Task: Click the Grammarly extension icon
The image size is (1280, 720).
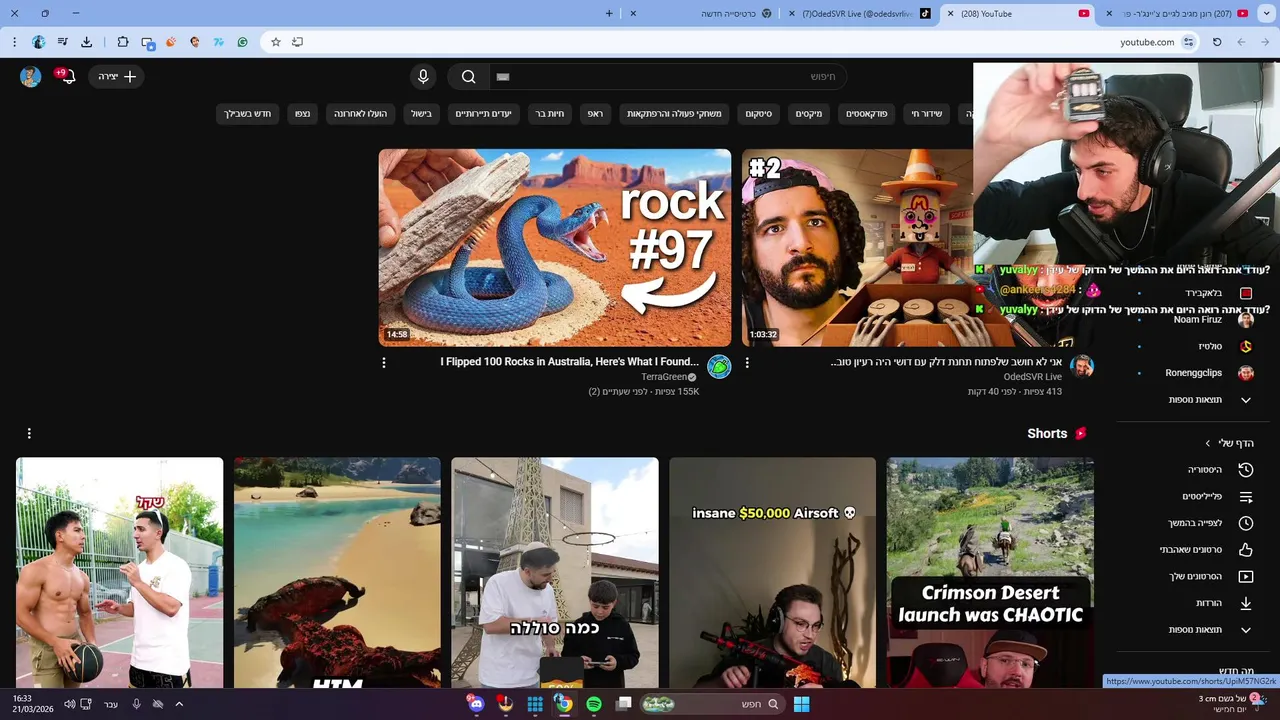Action: coord(242,42)
